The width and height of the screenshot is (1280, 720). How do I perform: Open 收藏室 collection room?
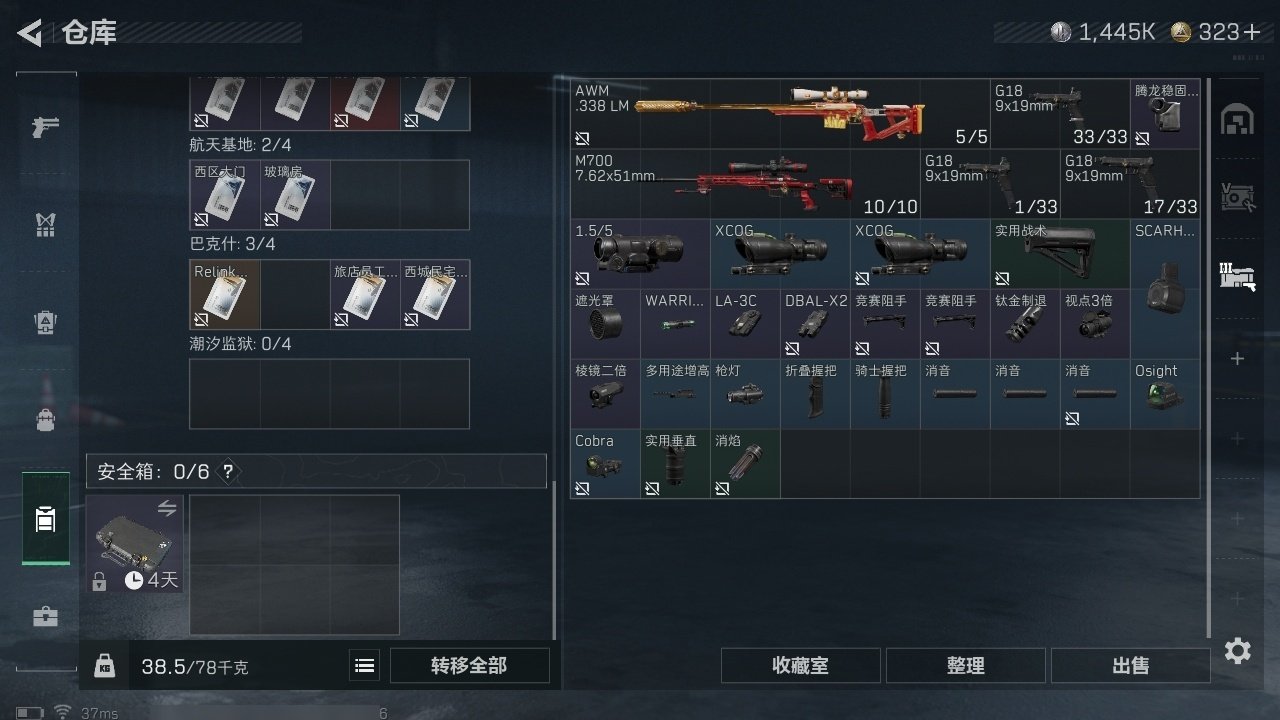(801, 666)
